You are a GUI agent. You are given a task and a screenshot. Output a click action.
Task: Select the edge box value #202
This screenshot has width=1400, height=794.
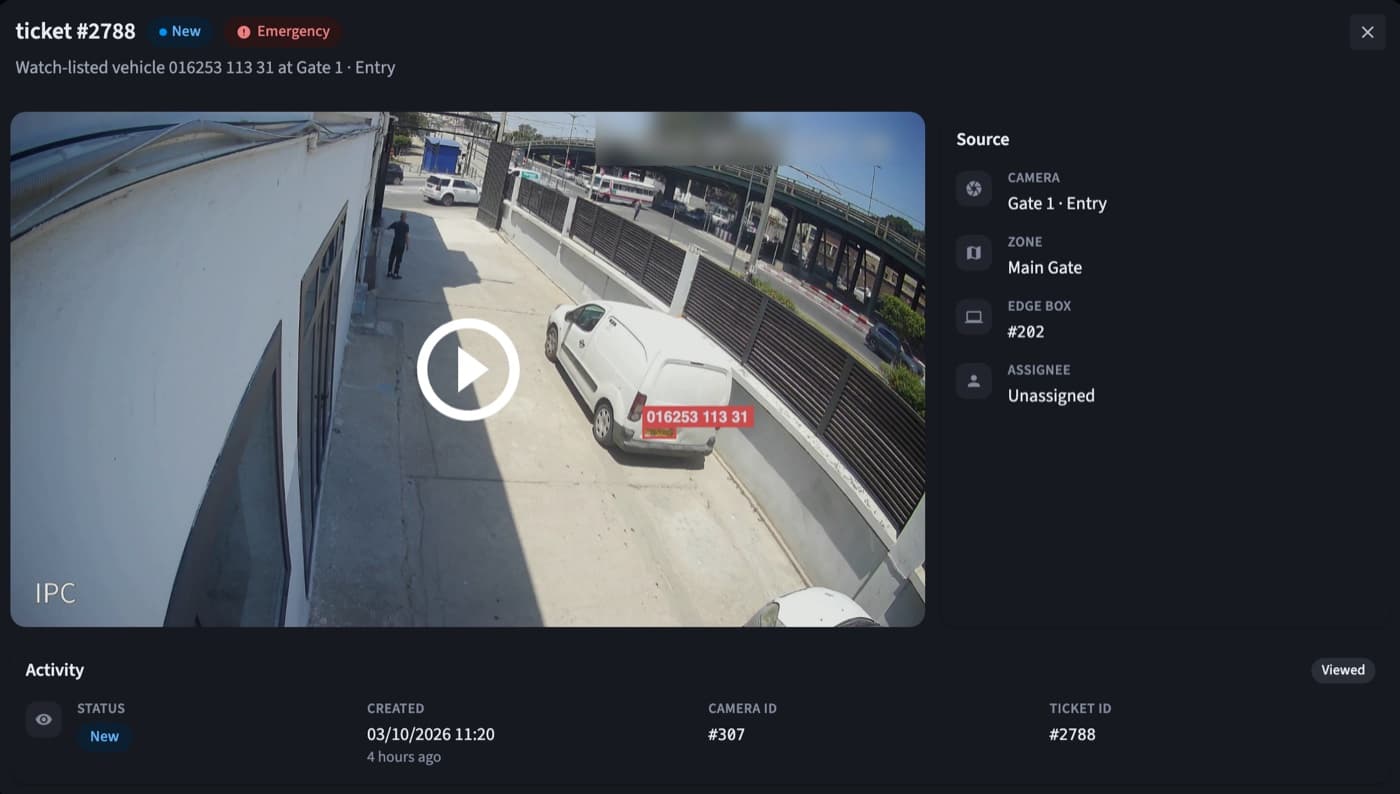tap(1026, 331)
